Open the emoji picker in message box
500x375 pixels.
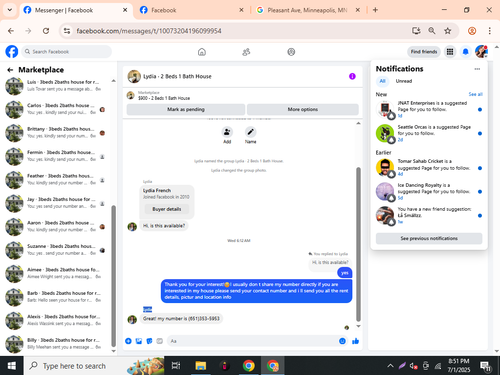[342, 341]
